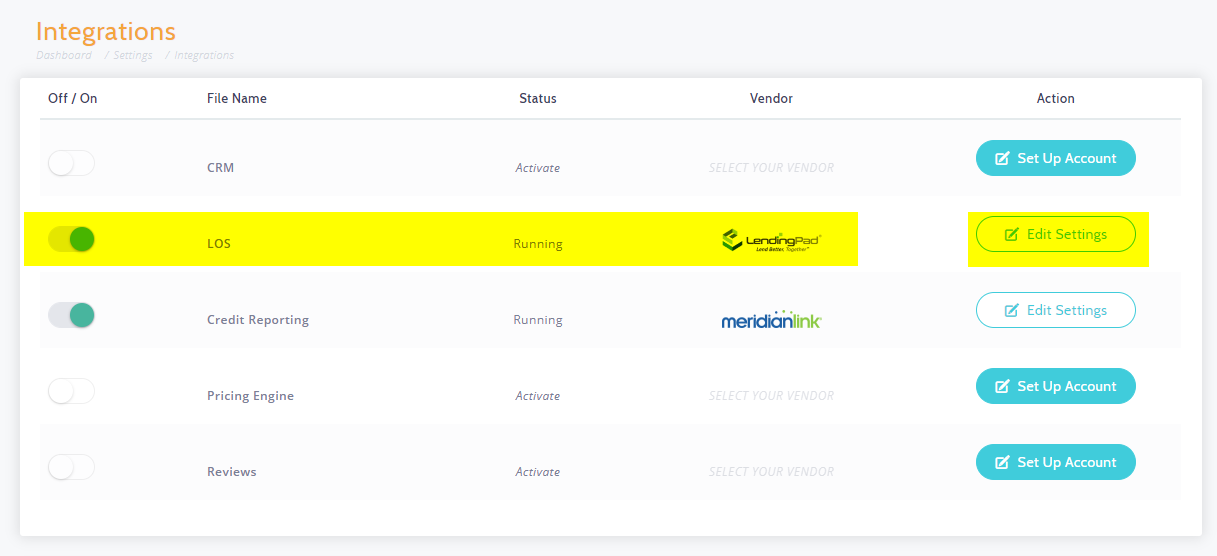The height and width of the screenshot is (556, 1217).
Task: Enable the Reviews integration toggle
Action: click(x=71, y=467)
